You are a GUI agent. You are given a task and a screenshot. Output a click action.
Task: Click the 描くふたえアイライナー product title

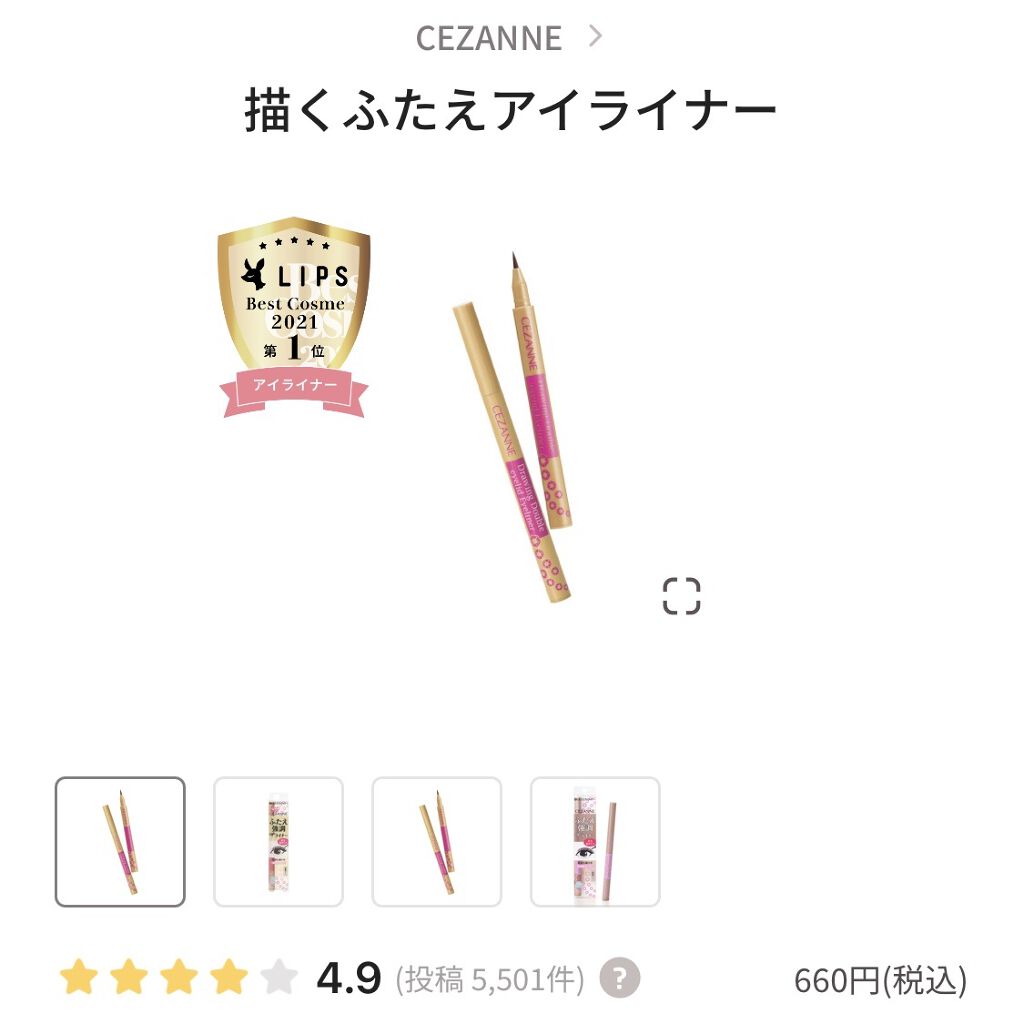tap(511, 110)
